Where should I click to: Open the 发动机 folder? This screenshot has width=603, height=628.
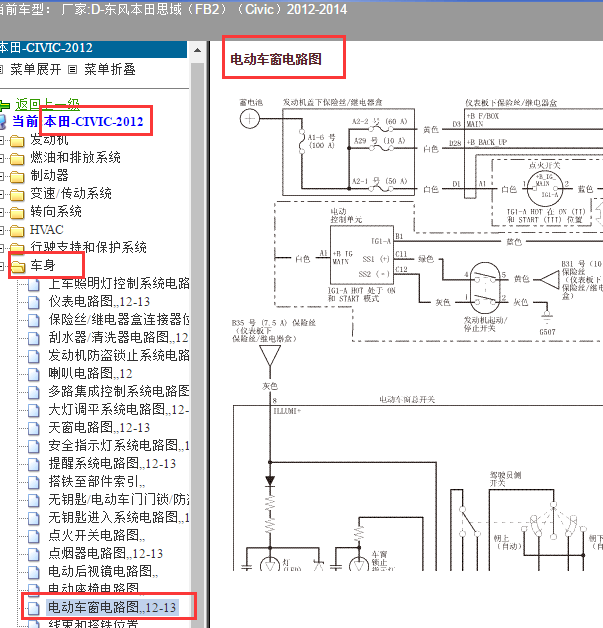pos(49,140)
